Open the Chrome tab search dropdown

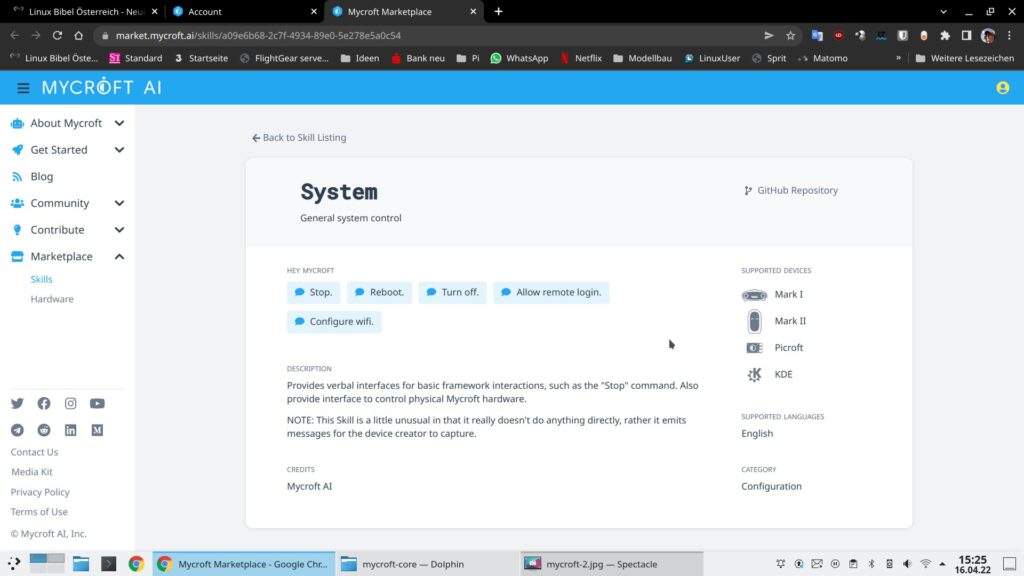(x=943, y=12)
